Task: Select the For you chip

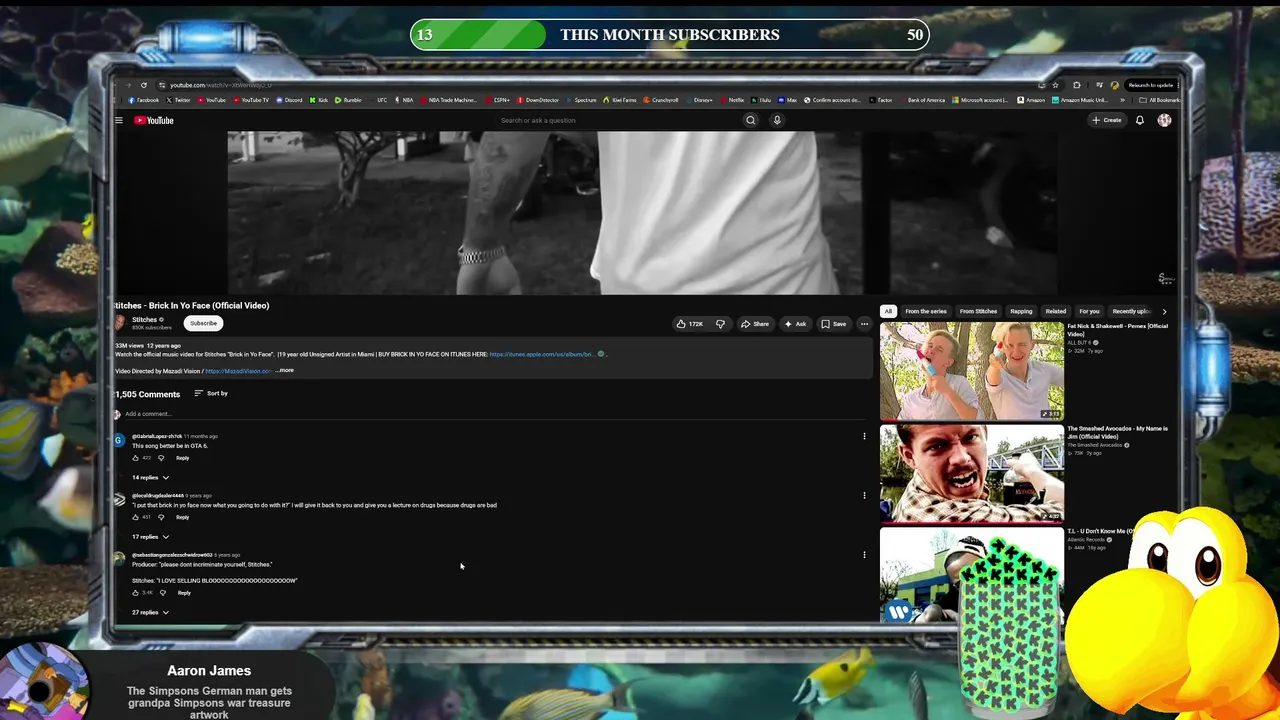Action: (1090, 311)
